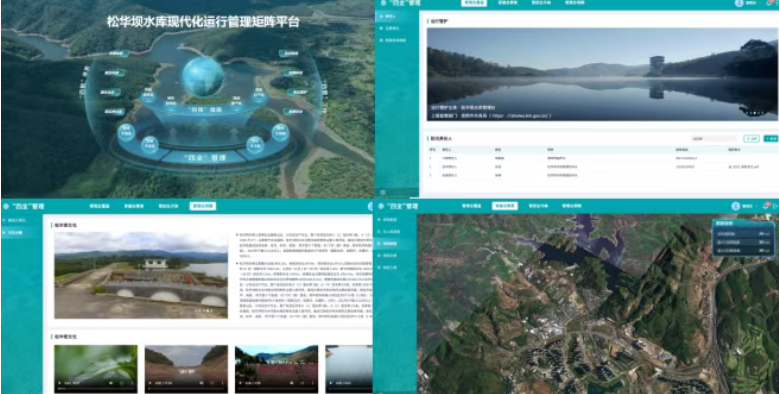The width and height of the screenshot is (779, 394).
Task: Switch to the fourth top tab in 运行管护 window
Action: (x=574, y=3)
